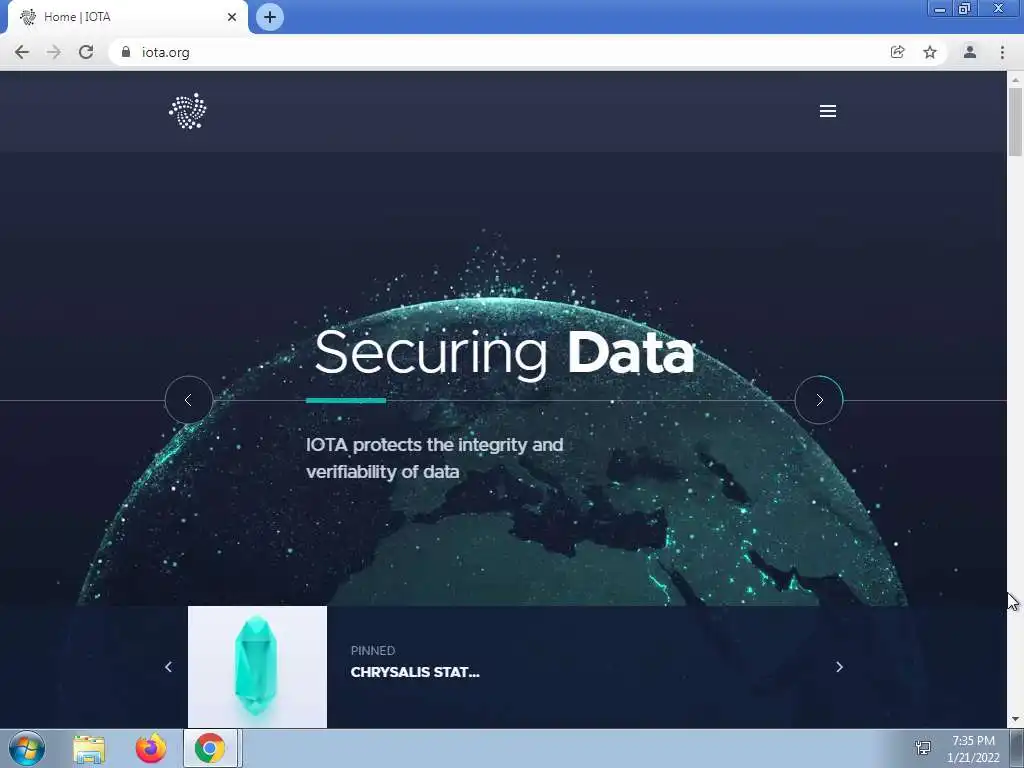Click the page vertical scrollbar thumb
This screenshot has height=768, width=1024.
(x=1015, y=121)
